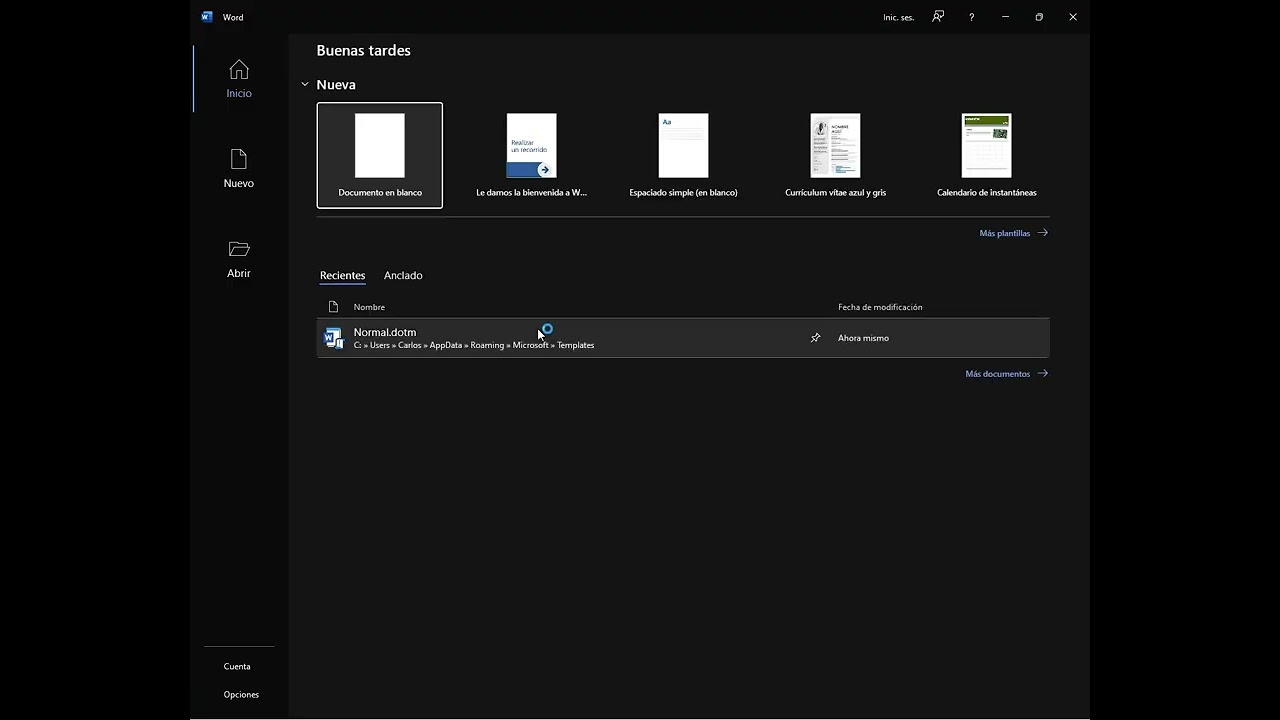Sort the list by Nombre column
1280x720 pixels.
pyautogui.click(x=369, y=307)
